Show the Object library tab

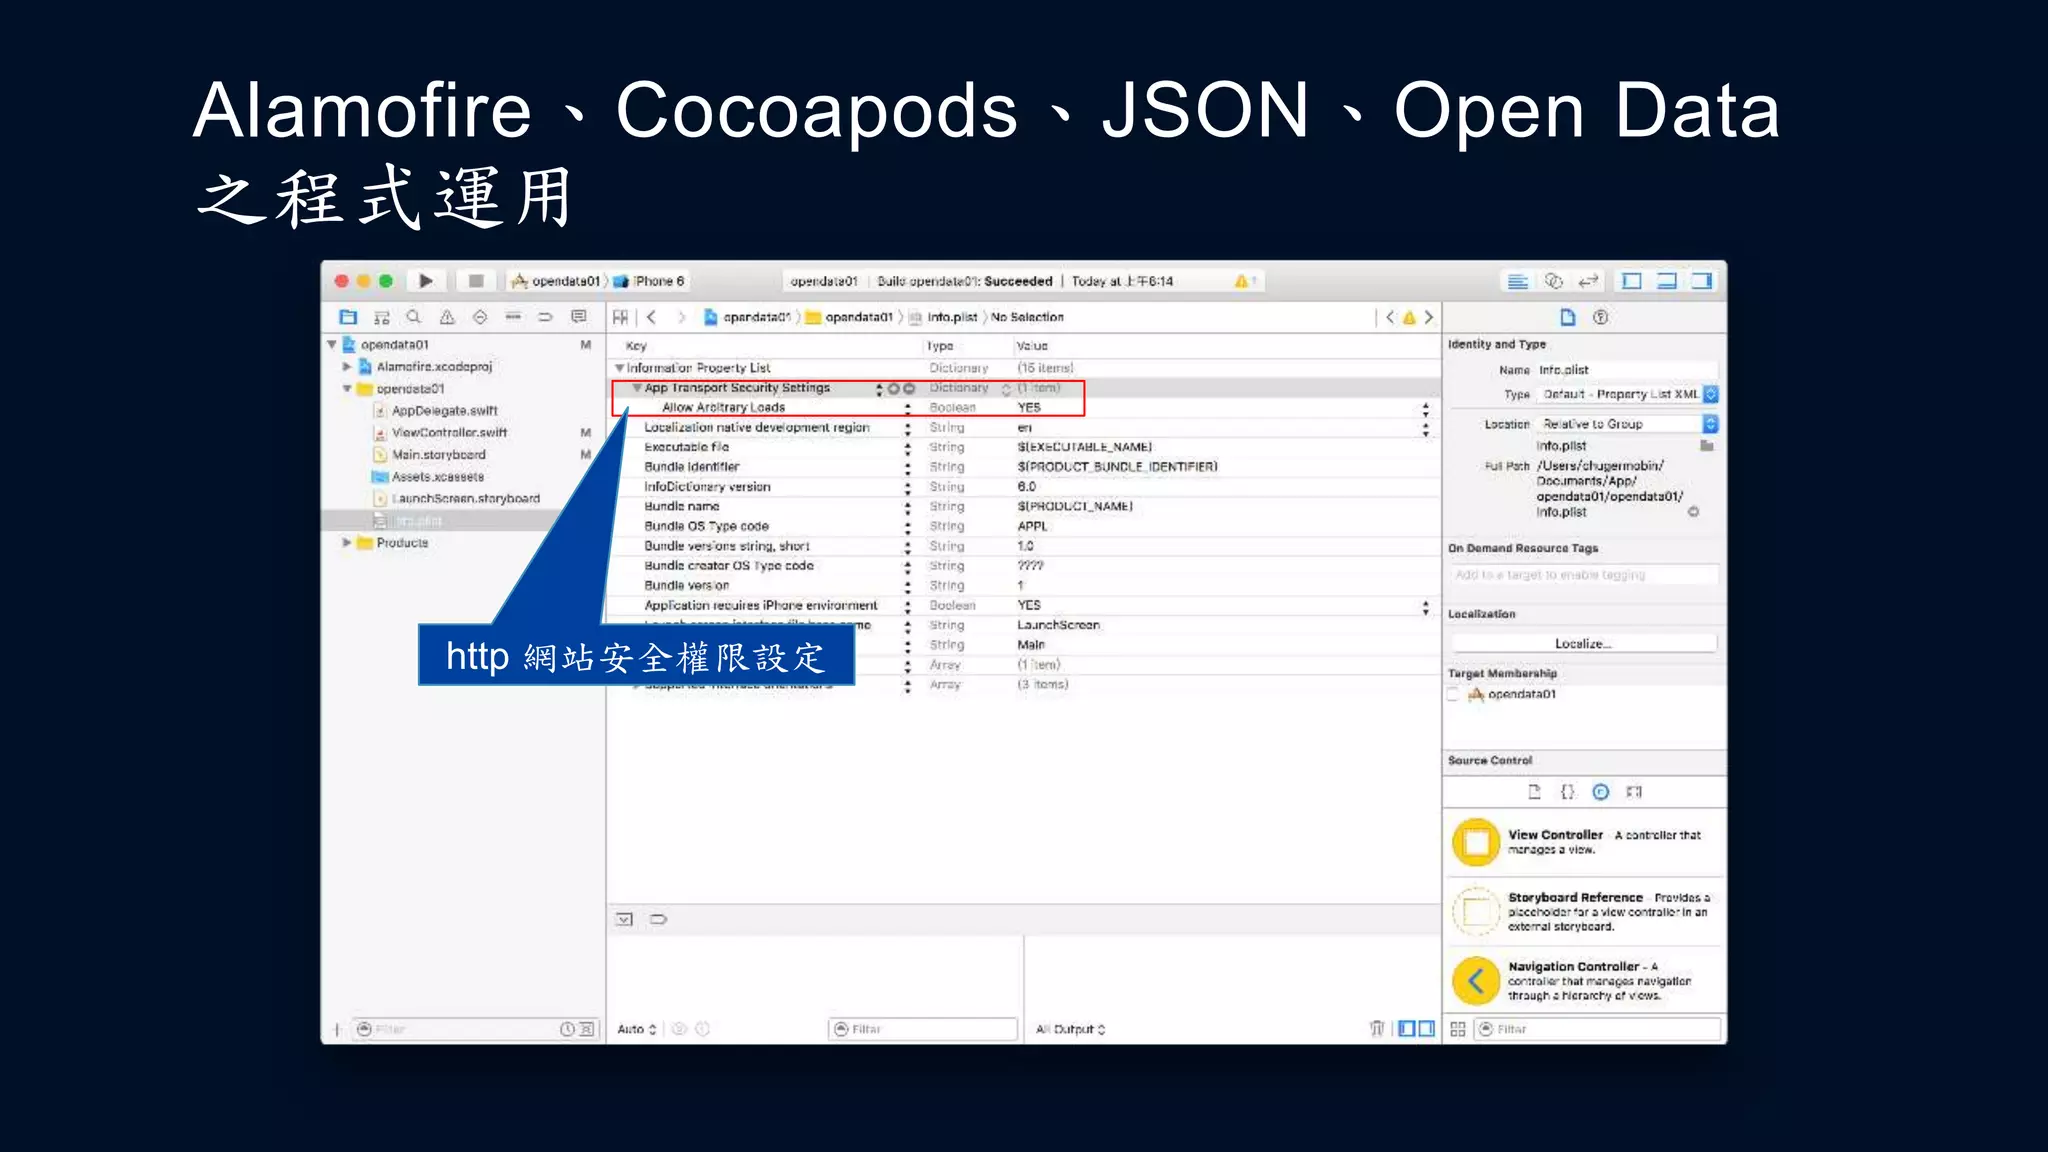coord(1601,792)
